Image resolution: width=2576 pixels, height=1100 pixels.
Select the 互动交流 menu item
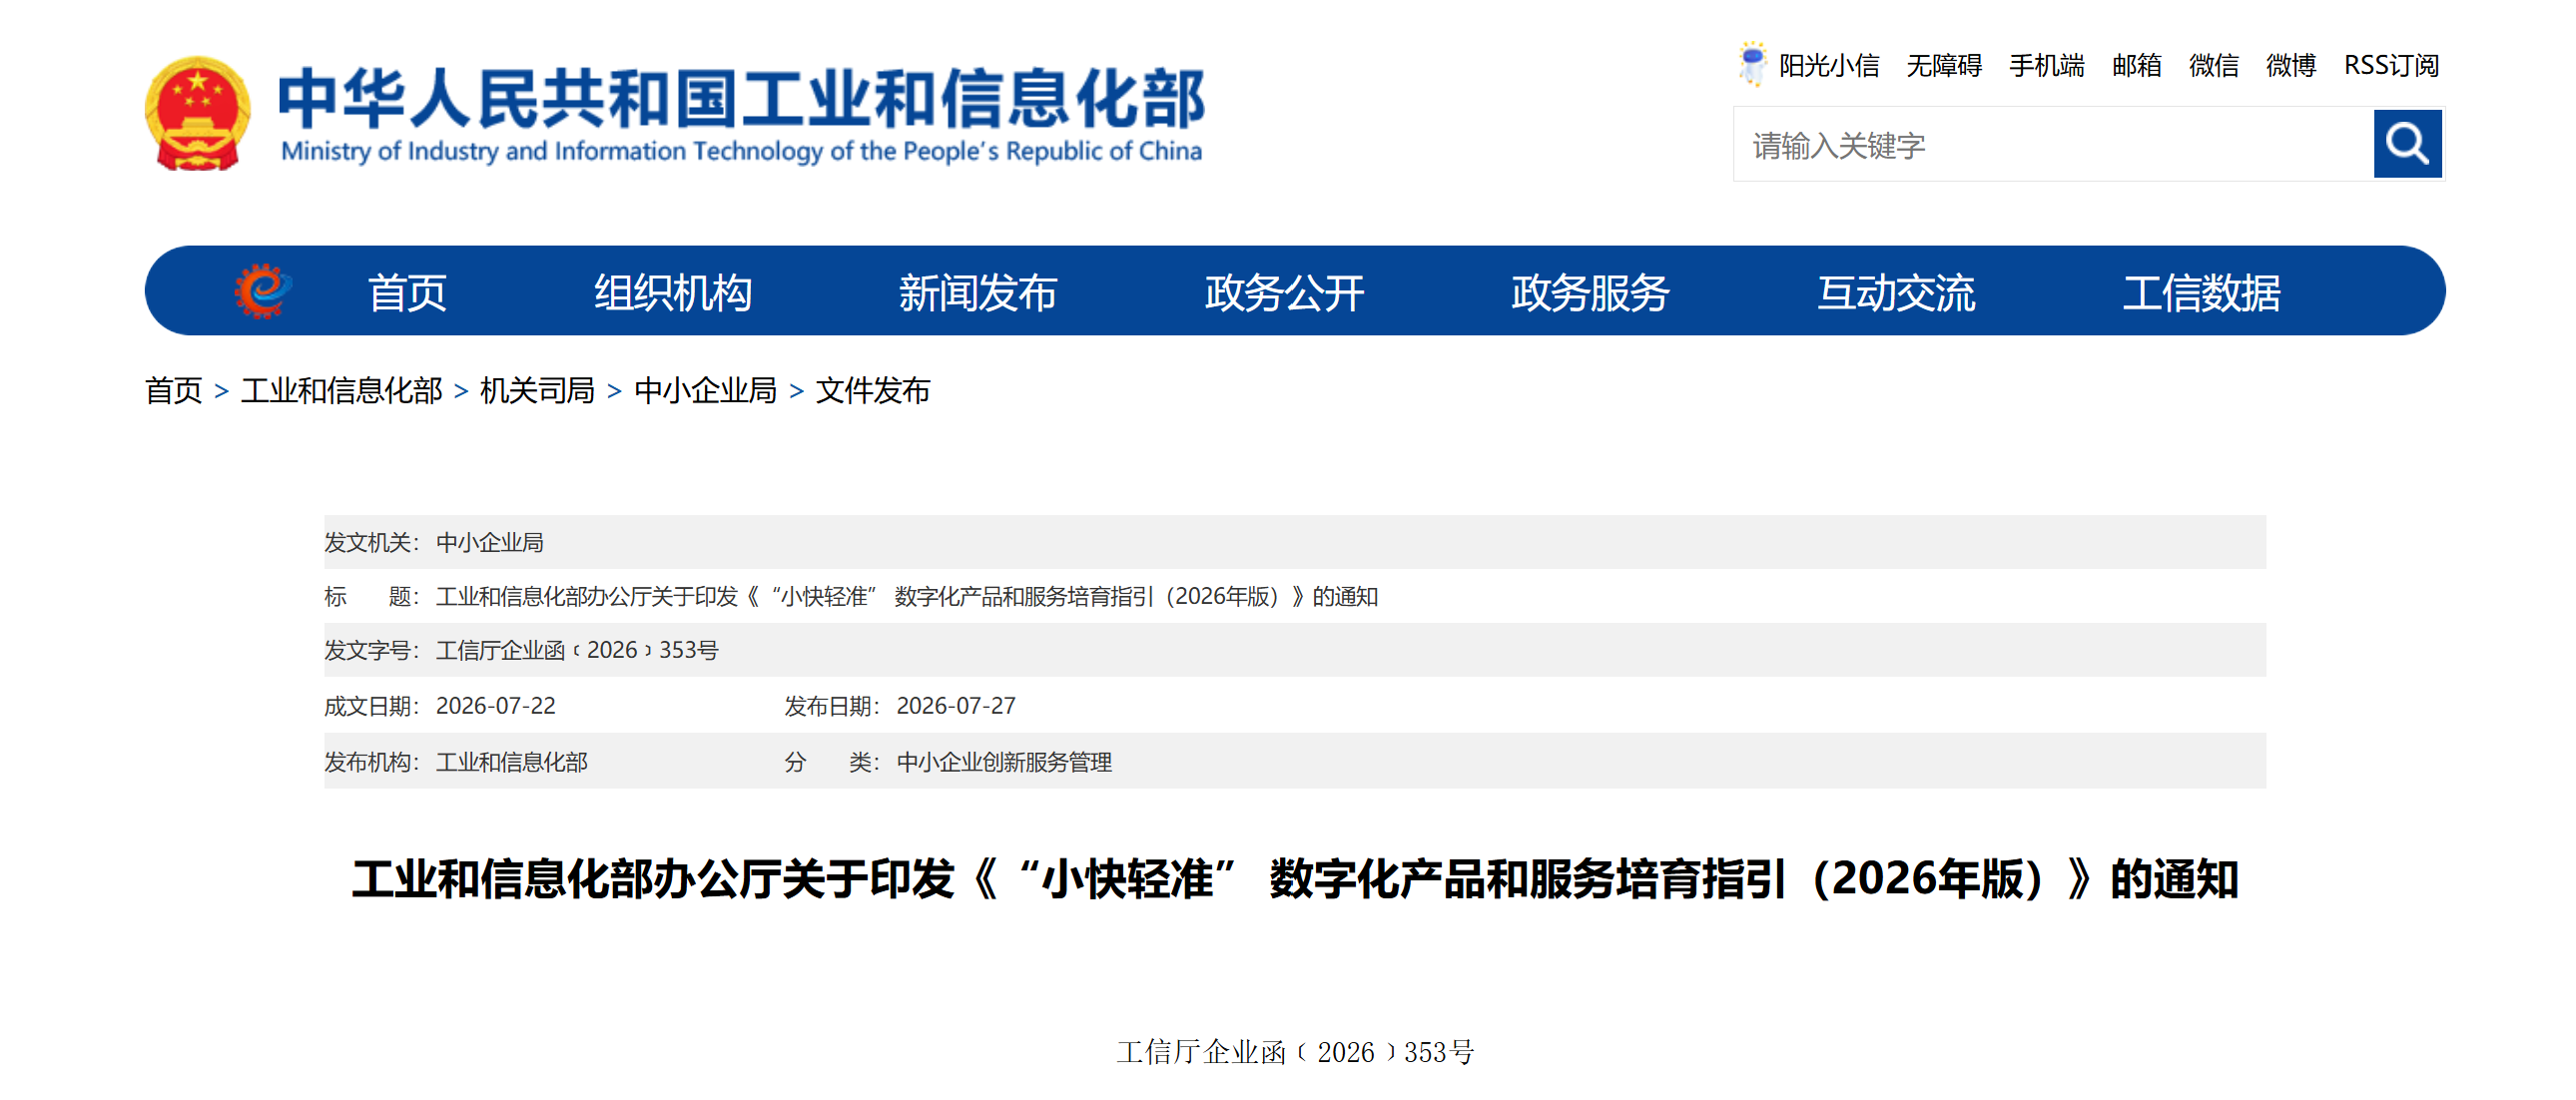click(x=1896, y=293)
